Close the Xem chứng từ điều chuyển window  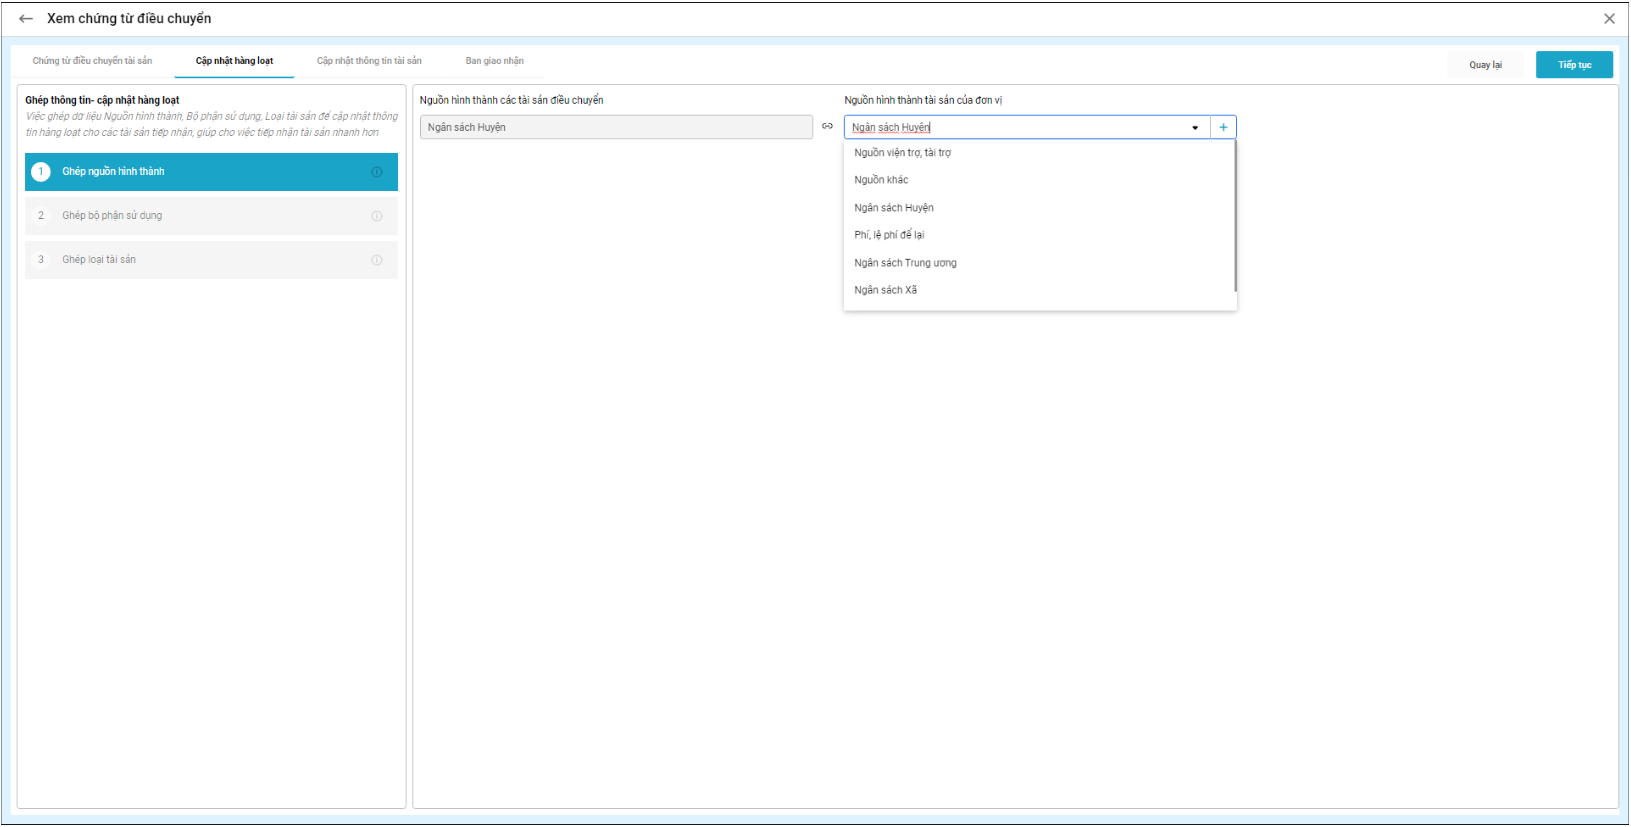[x=1609, y=19]
